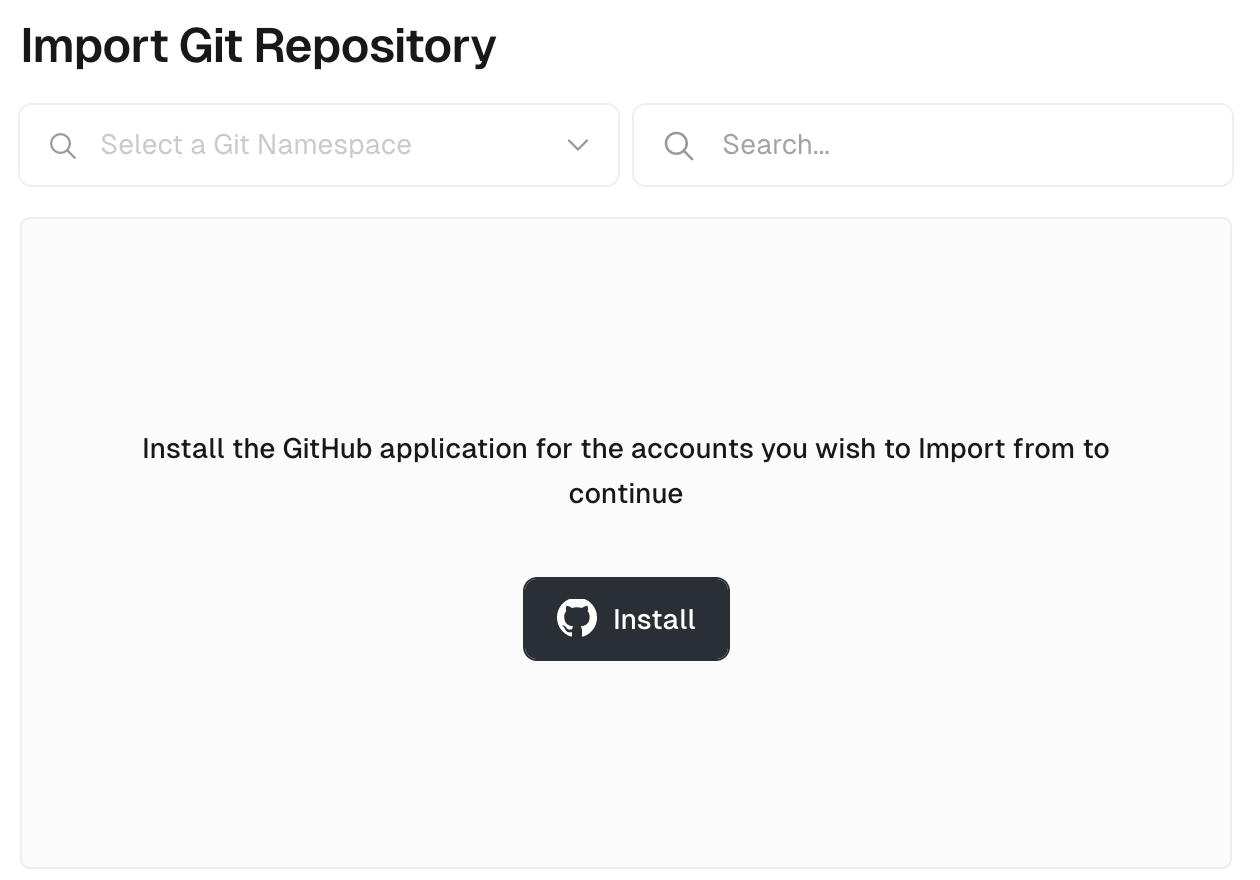Viewport: 1260px width, 880px height.
Task: Open the Select a Git Namespace dropdown
Action: pos(319,145)
